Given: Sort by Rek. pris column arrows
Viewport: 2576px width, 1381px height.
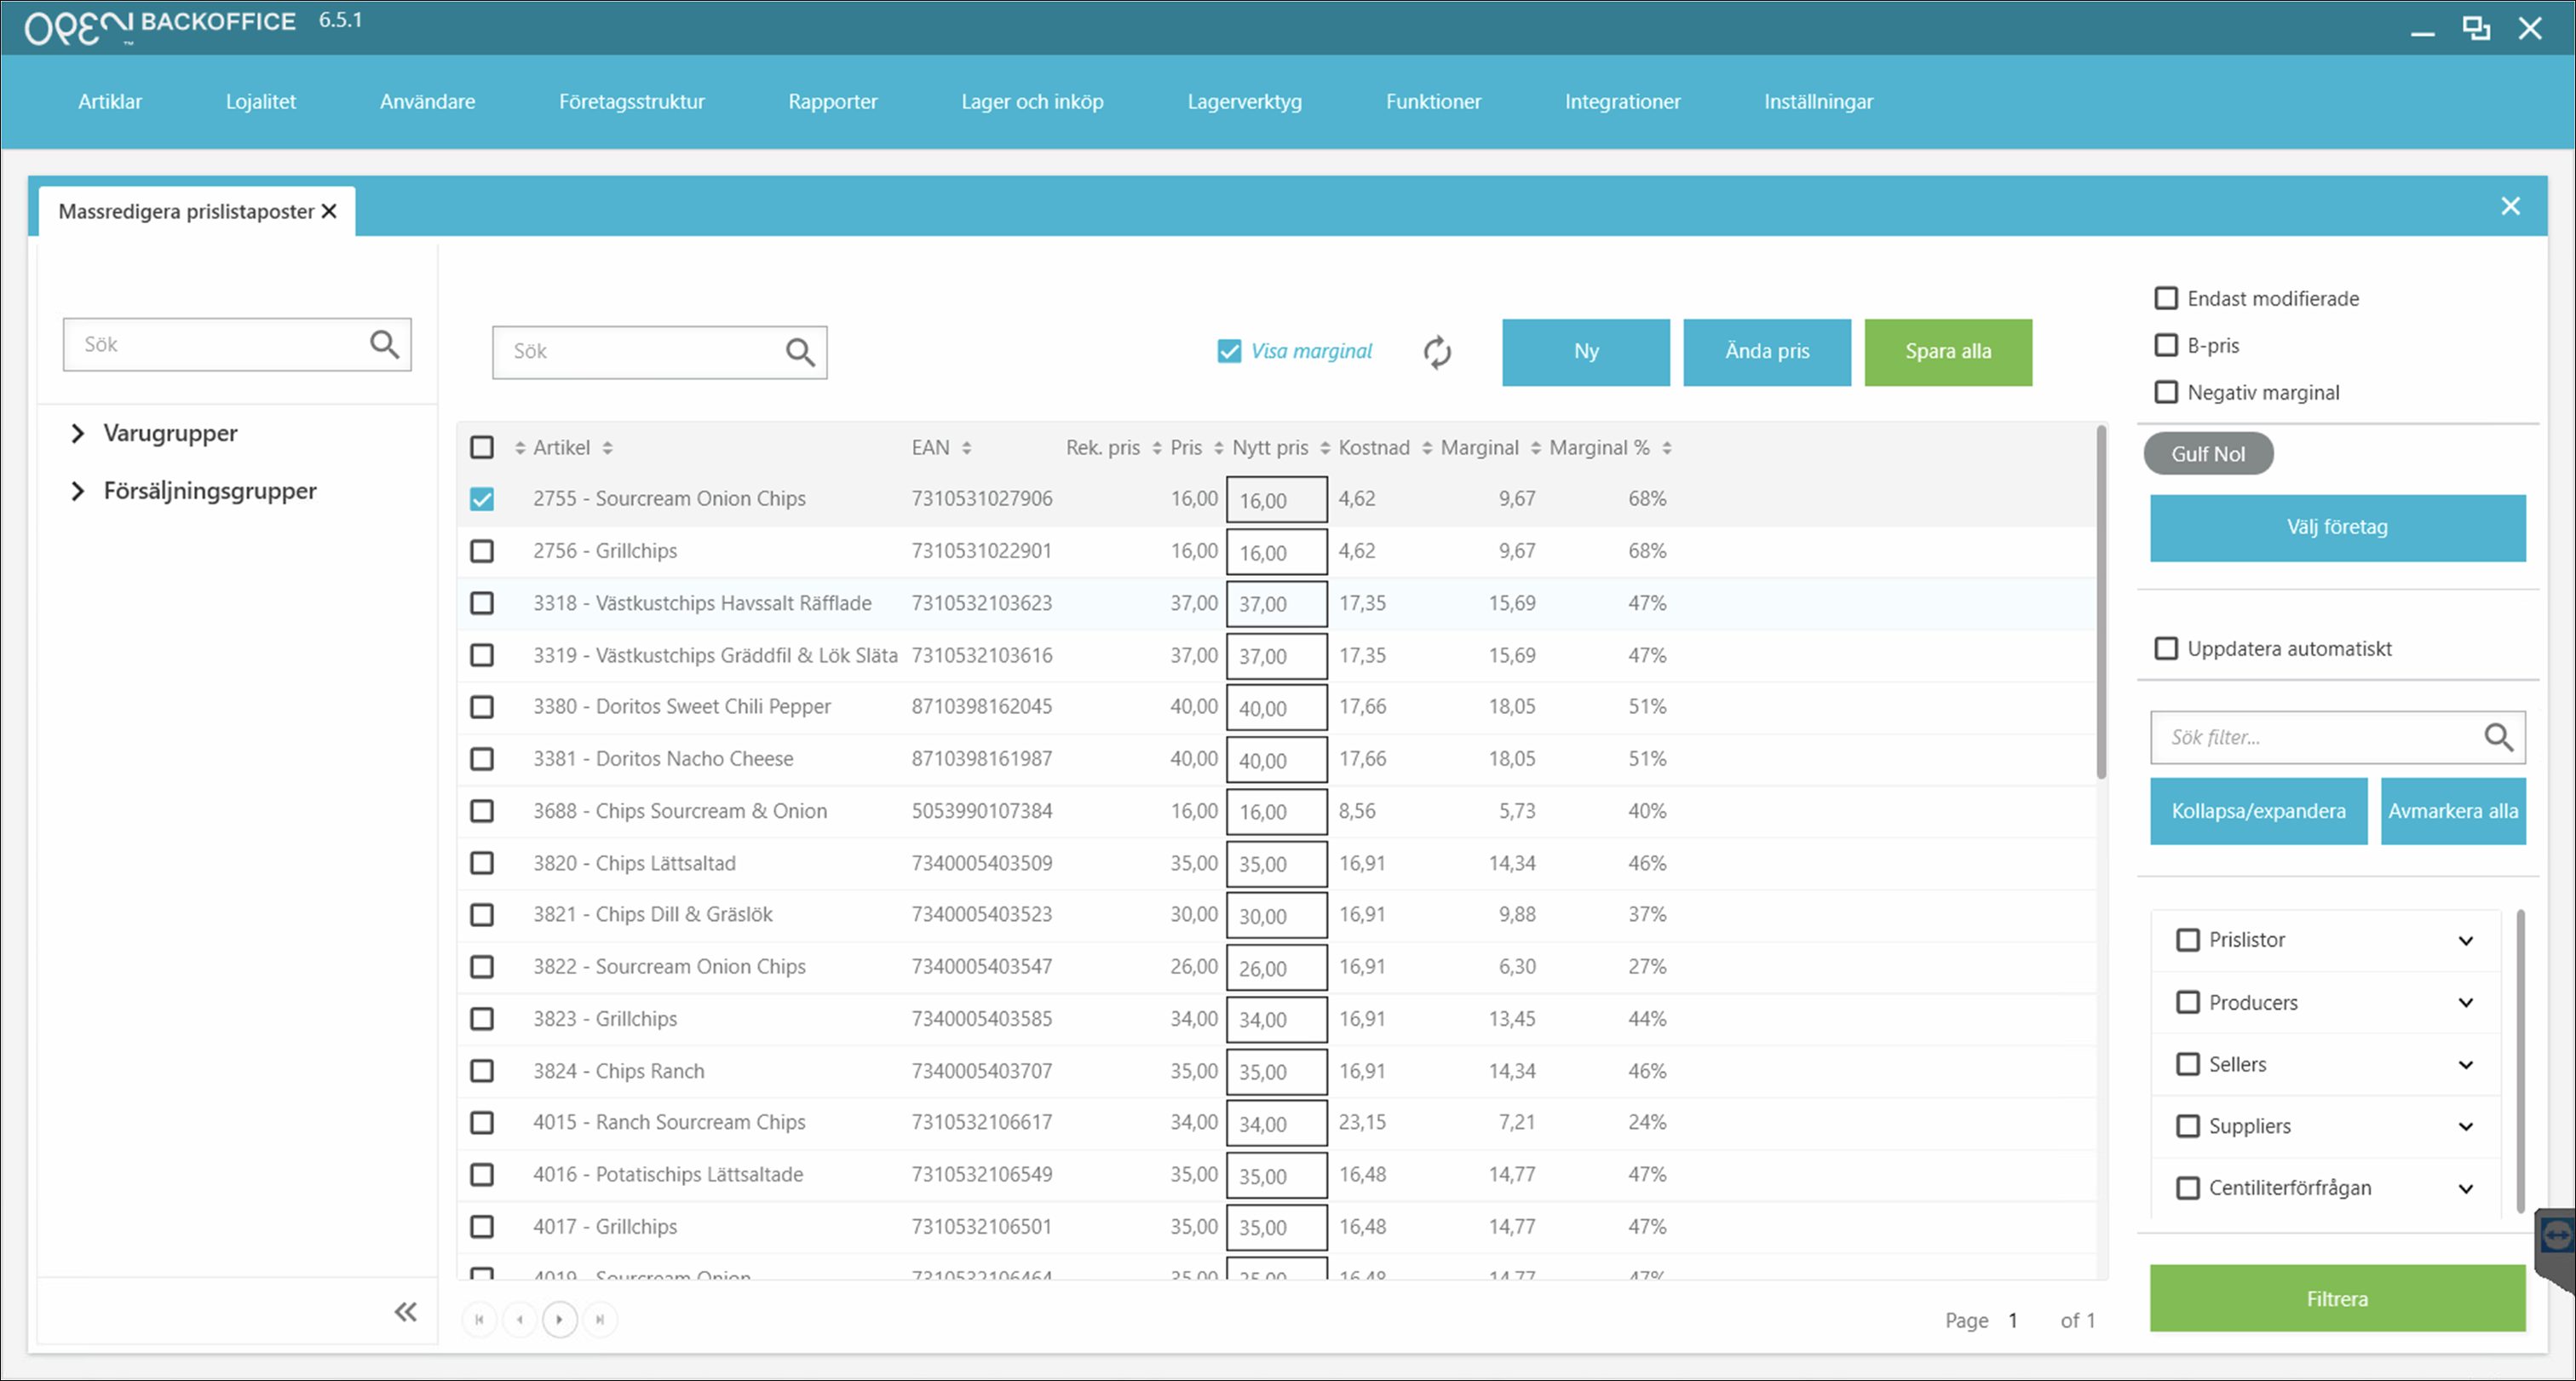Looking at the screenshot, I should (x=1157, y=448).
